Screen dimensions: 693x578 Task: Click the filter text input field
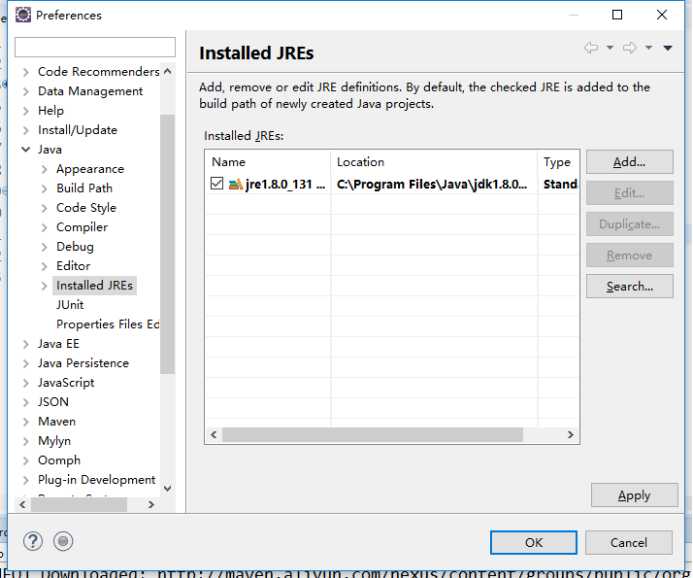click(95, 47)
